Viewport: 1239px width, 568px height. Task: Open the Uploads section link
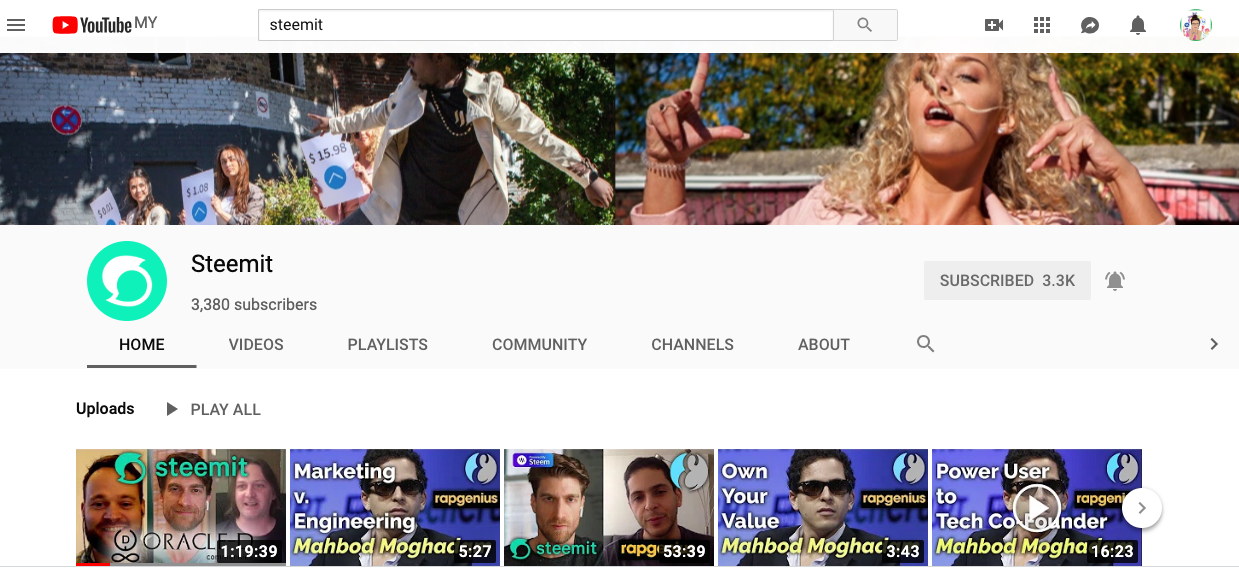click(105, 409)
